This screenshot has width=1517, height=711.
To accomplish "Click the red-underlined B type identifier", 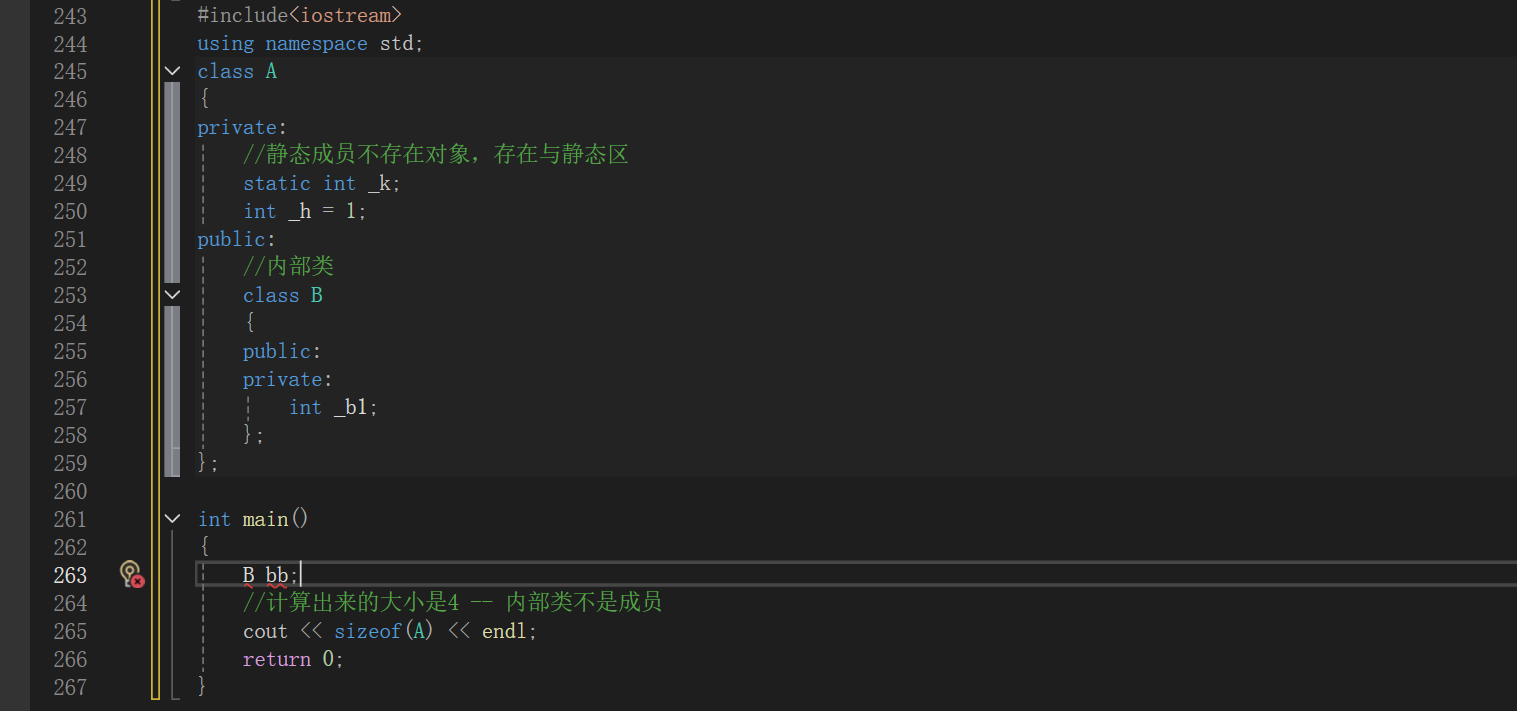I will point(248,575).
